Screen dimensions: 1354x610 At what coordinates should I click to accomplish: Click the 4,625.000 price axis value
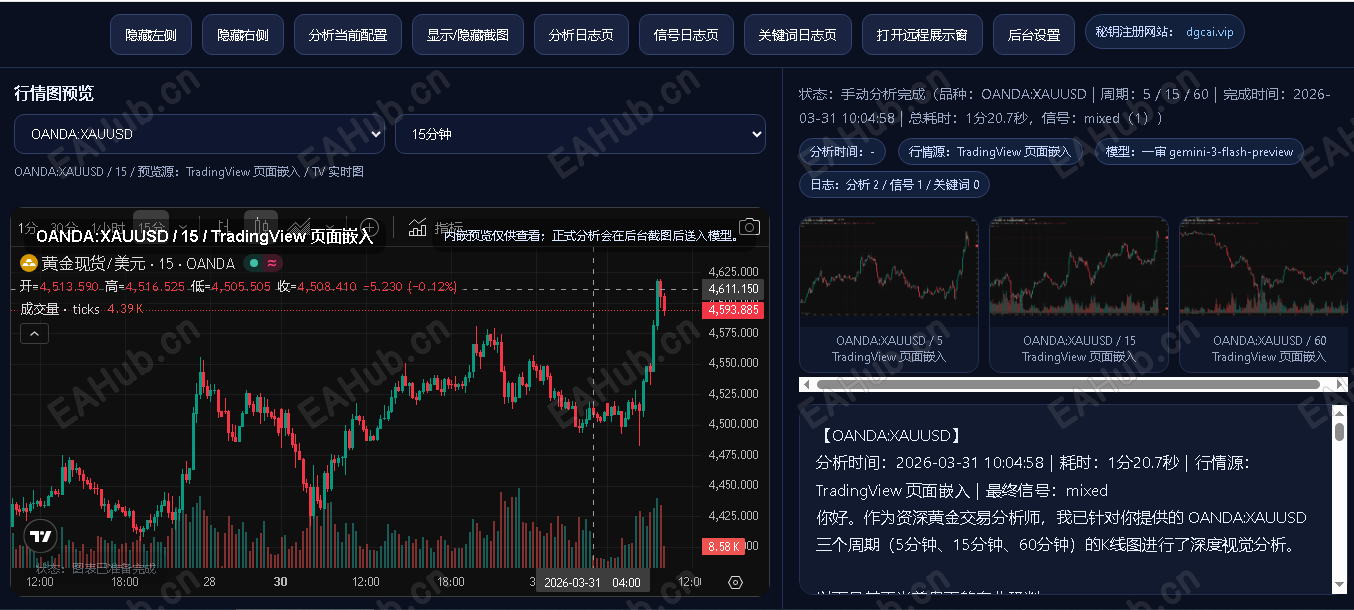coord(733,271)
